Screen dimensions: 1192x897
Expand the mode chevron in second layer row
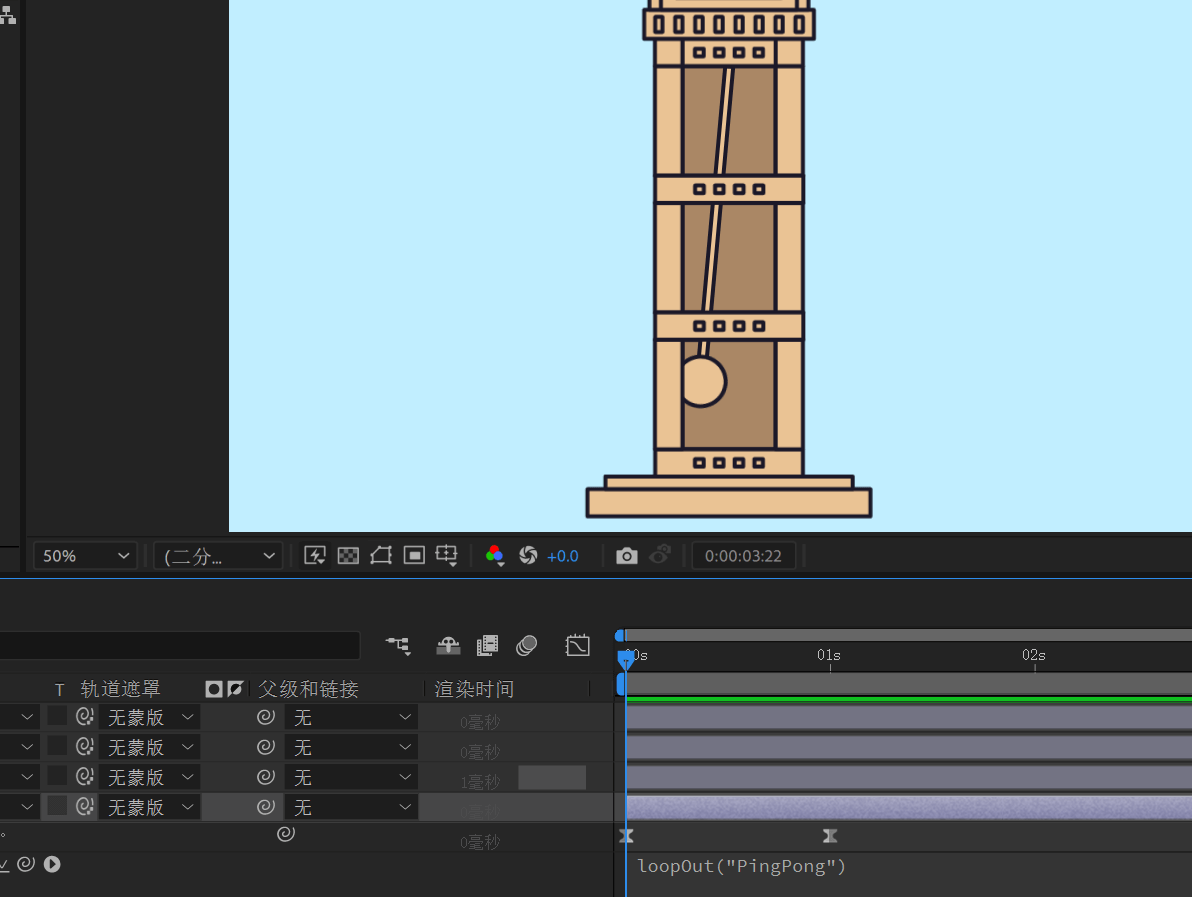coord(27,747)
